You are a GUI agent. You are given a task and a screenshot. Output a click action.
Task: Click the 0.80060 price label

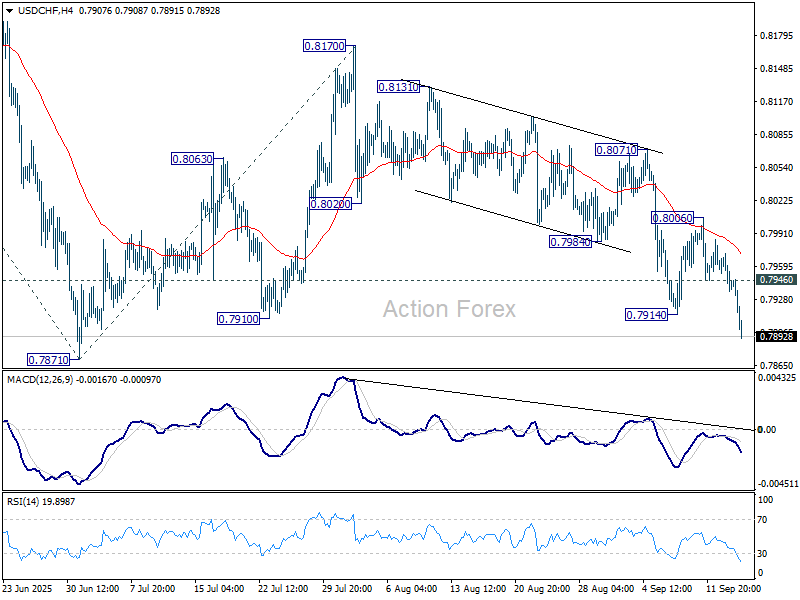click(674, 217)
